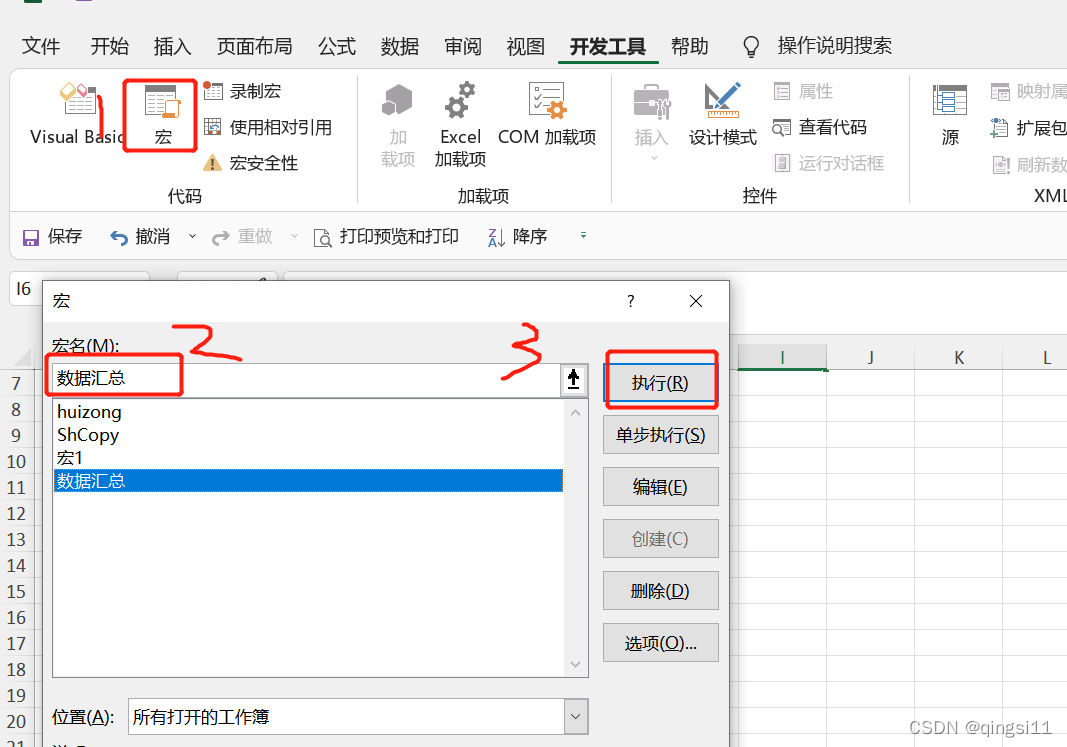Select macro 宏1 in the list
Image resolution: width=1067 pixels, height=747 pixels.
point(308,458)
